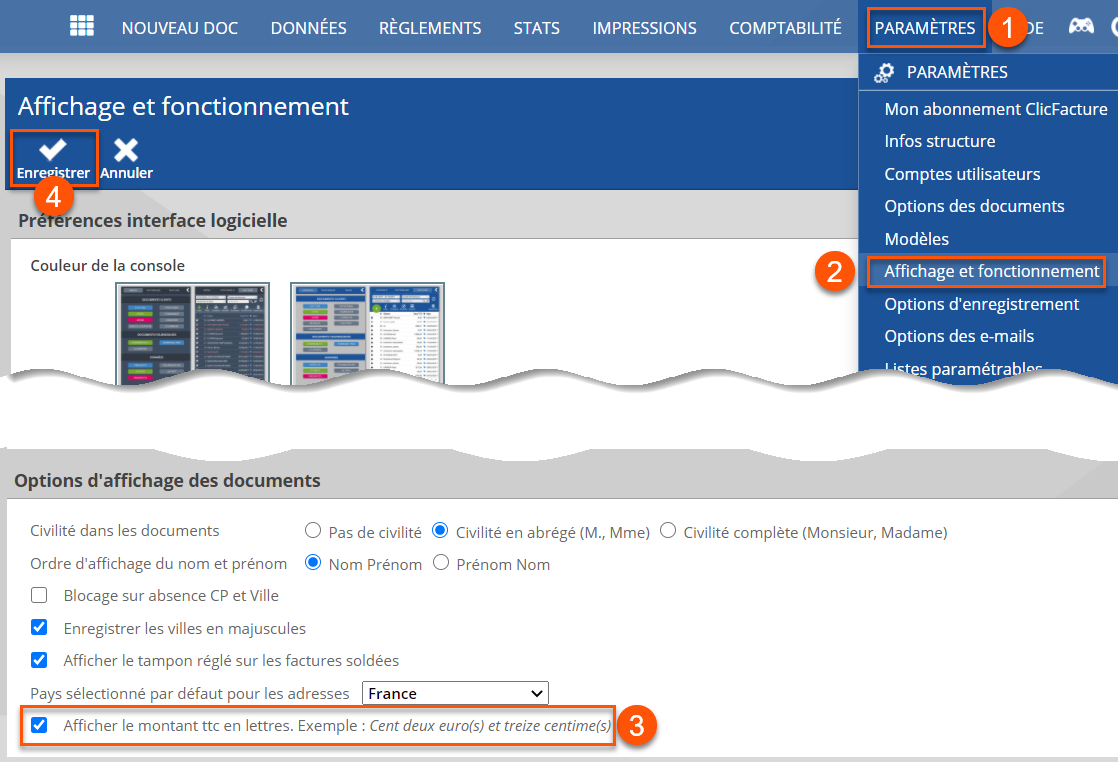Viewport: 1118px width, 762px height.
Task: Open the RÈGLEMENTS menu
Action: tap(430, 28)
